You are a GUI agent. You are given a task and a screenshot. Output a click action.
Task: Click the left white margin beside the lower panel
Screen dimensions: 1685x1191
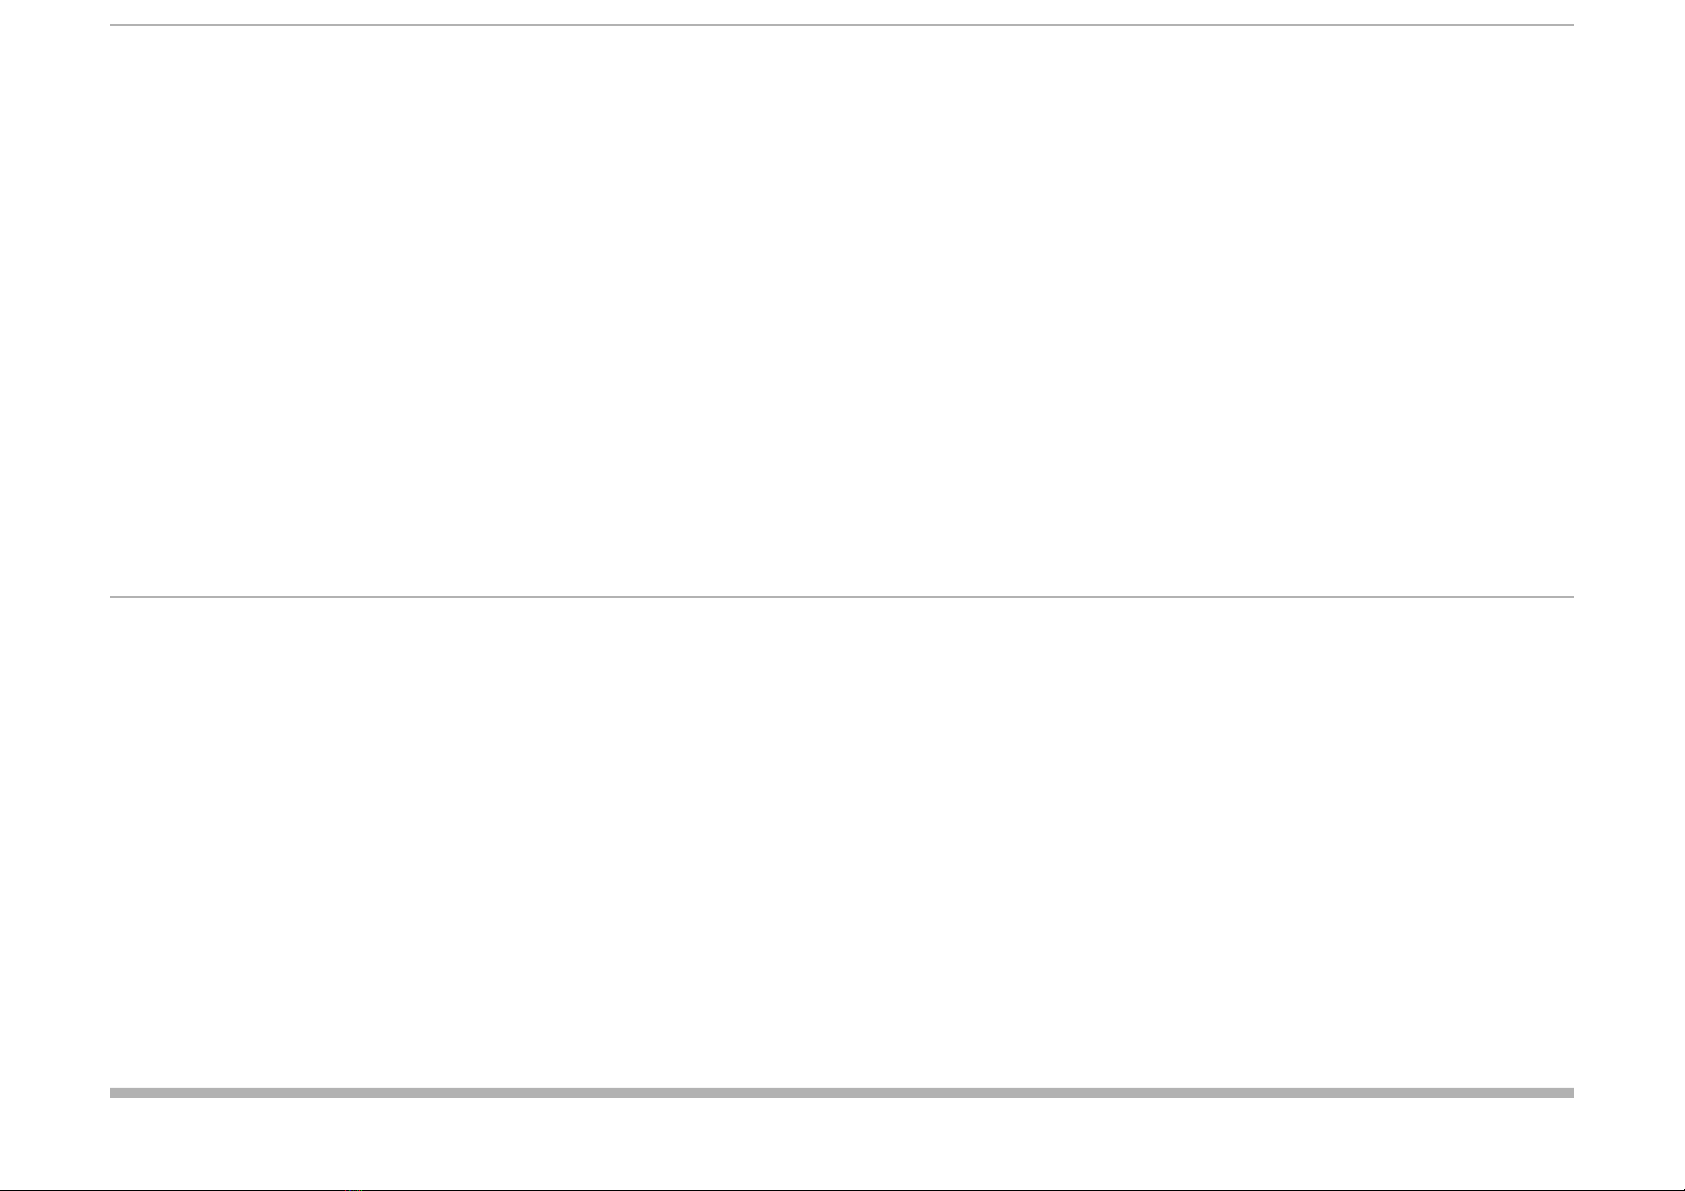(54, 842)
